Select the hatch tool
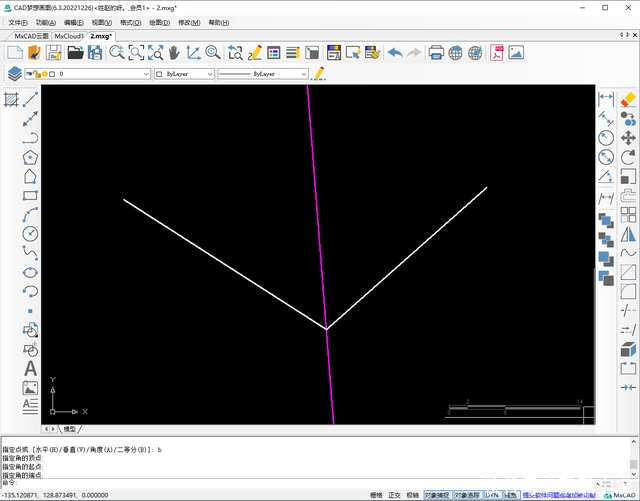Screen dimensions: 640x501 point(11,100)
